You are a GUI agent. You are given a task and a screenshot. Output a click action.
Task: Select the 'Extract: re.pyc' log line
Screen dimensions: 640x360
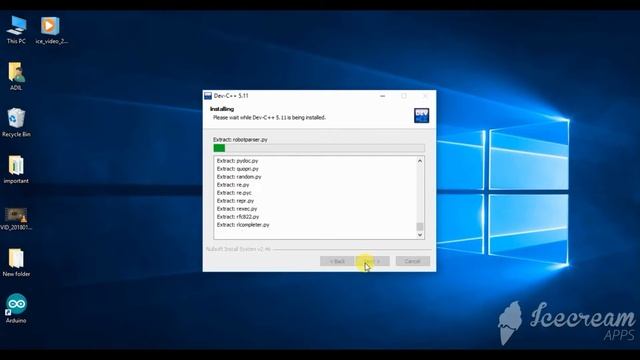coord(234,193)
